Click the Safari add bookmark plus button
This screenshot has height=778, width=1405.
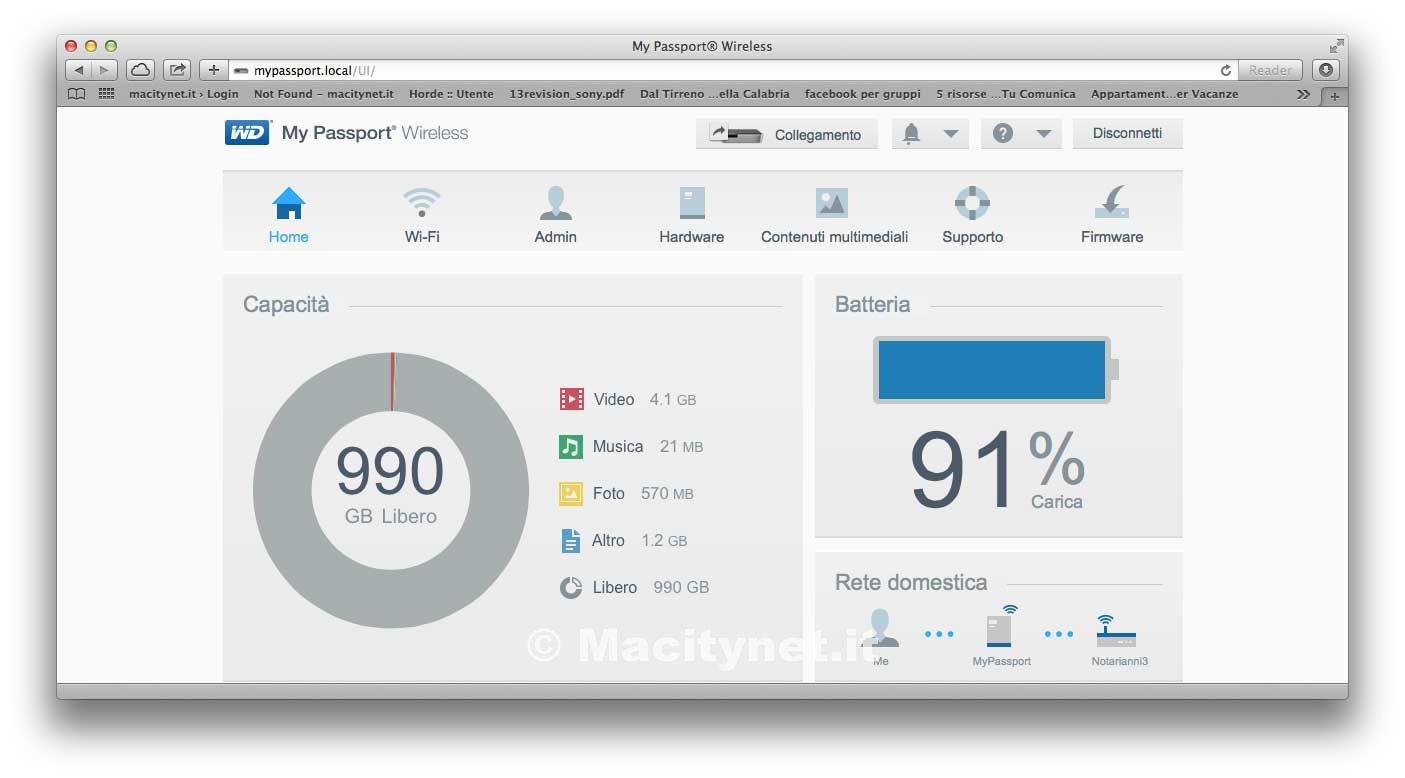(213, 70)
